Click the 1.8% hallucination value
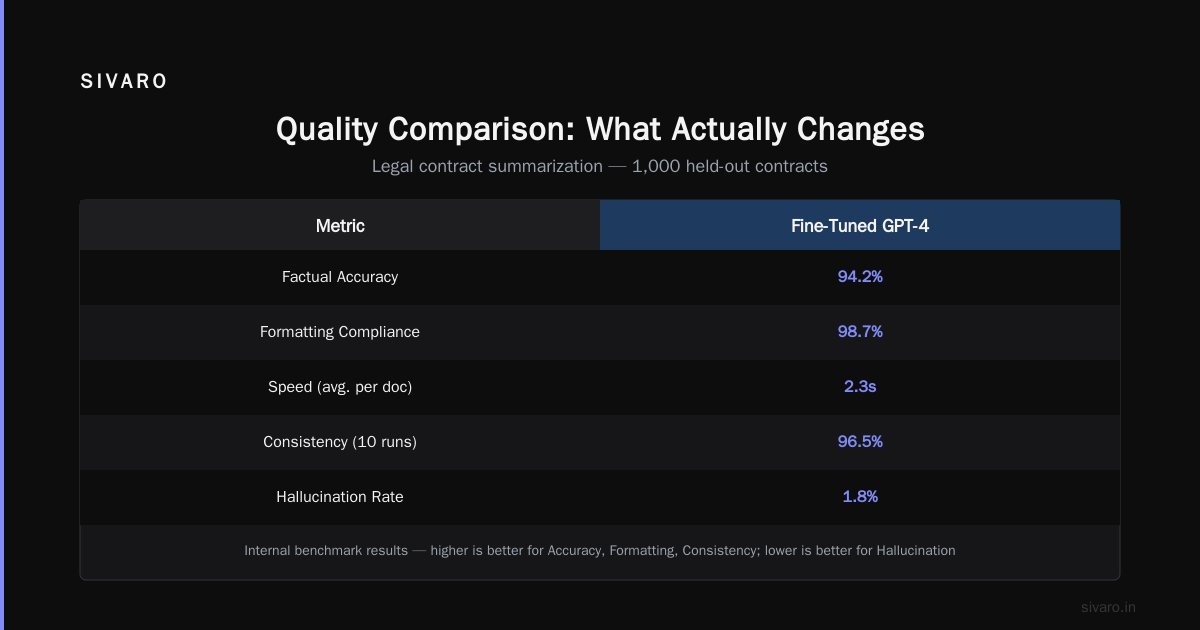 click(x=860, y=497)
